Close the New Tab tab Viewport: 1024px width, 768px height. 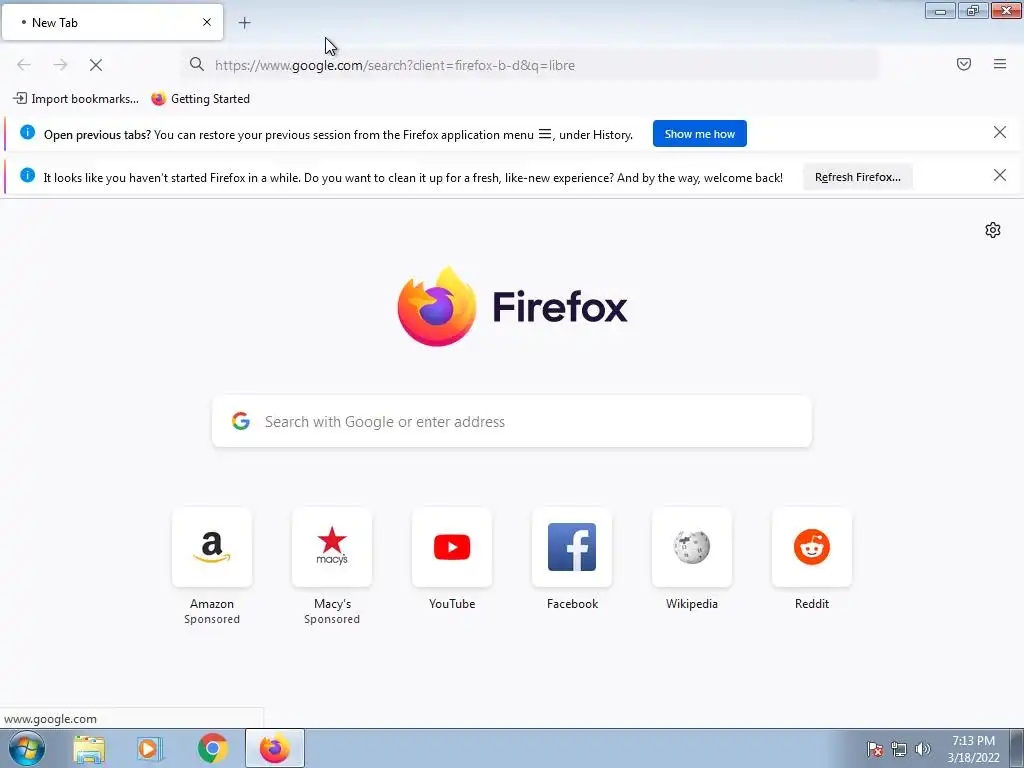pos(206,22)
